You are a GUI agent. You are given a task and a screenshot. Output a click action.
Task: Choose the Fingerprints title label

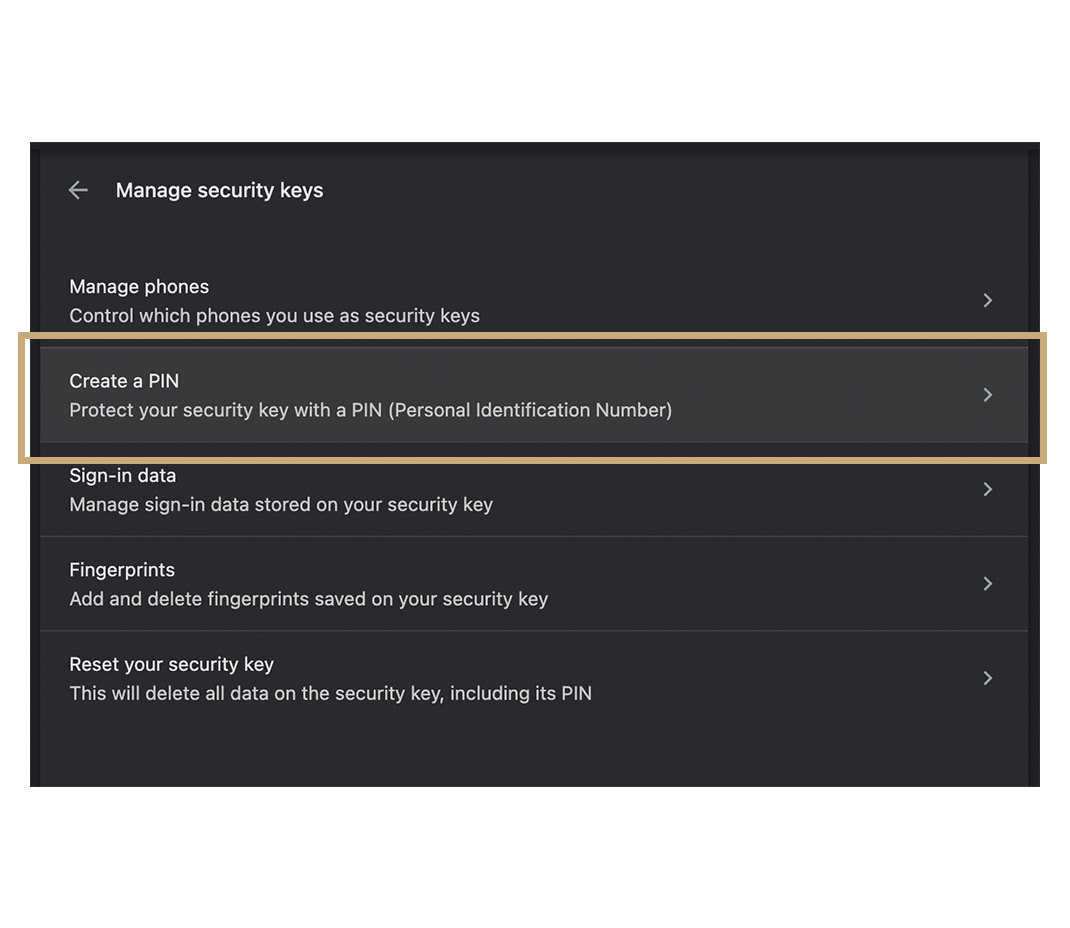click(122, 570)
